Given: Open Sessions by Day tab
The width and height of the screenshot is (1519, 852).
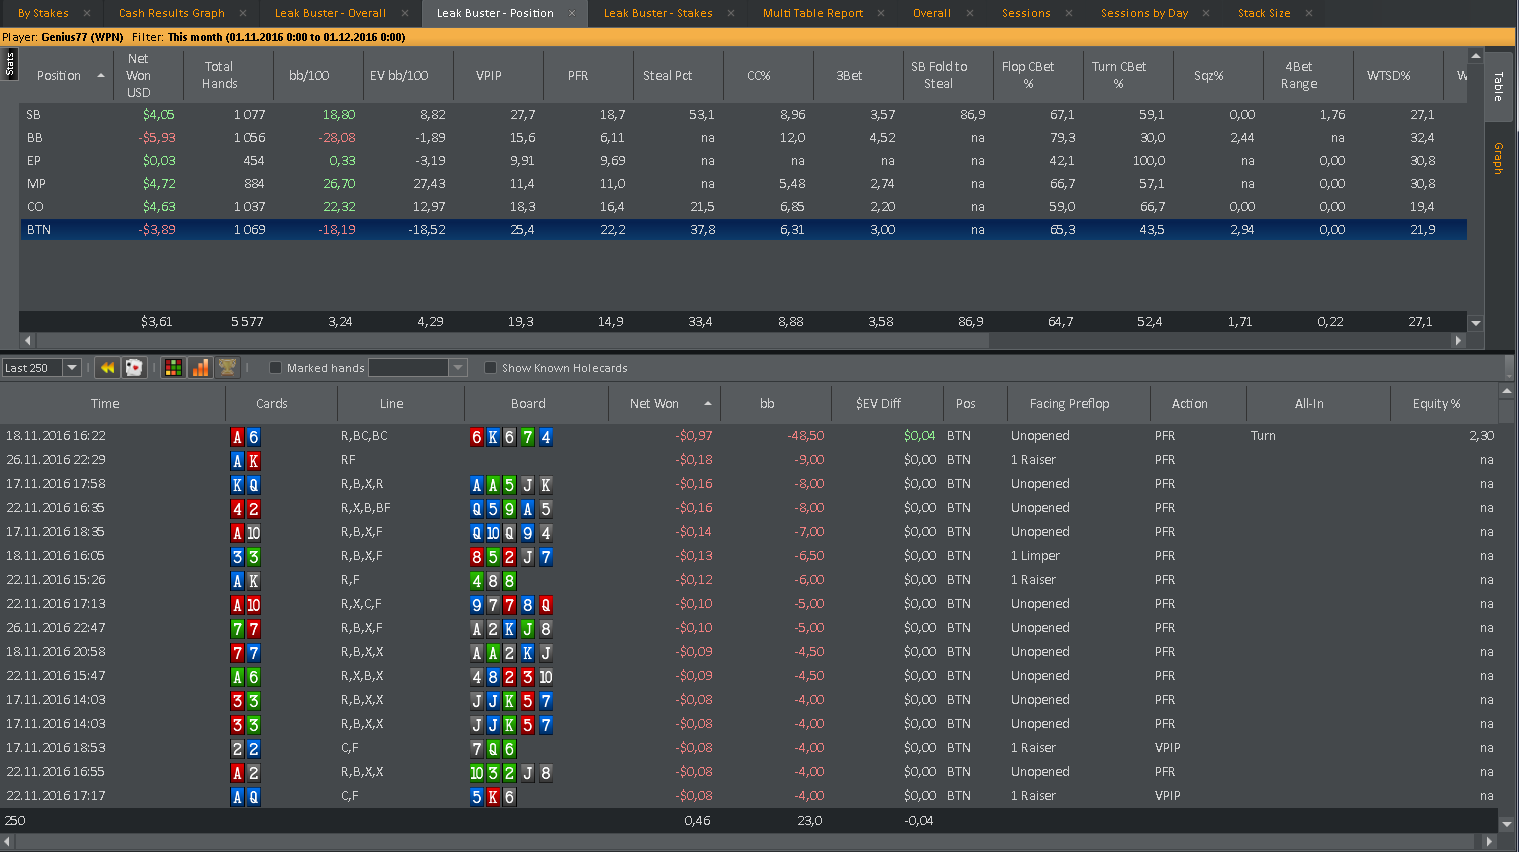Looking at the screenshot, I should 1144,13.
